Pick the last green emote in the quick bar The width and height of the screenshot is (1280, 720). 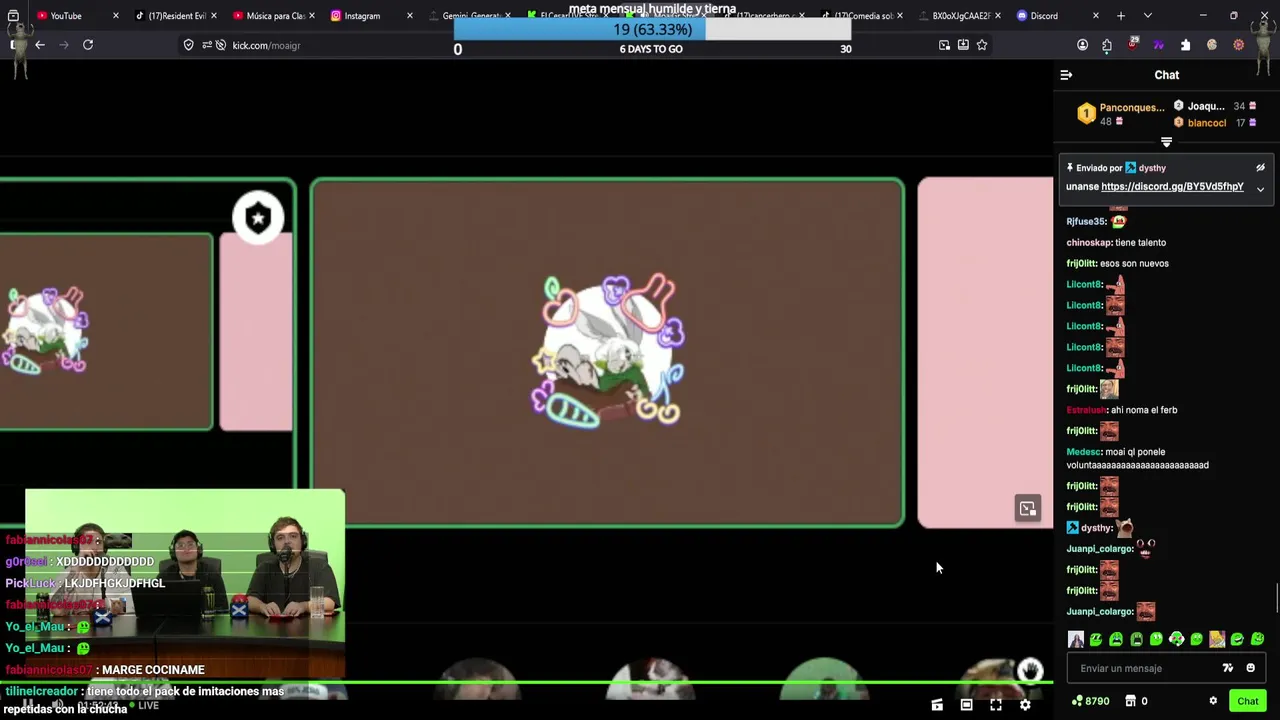1257,639
